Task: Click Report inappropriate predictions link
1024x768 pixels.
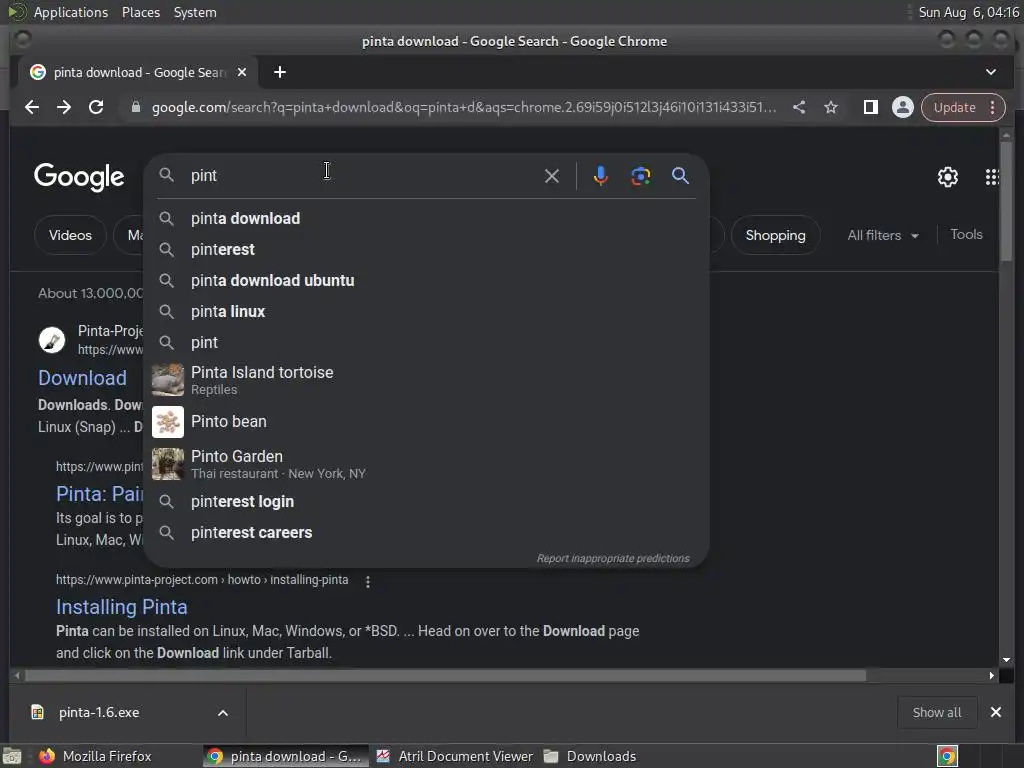Action: coord(613,558)
